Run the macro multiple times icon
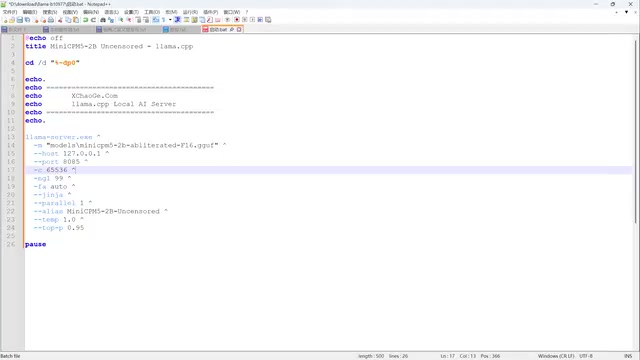The image size is (640, 360). 260,20
